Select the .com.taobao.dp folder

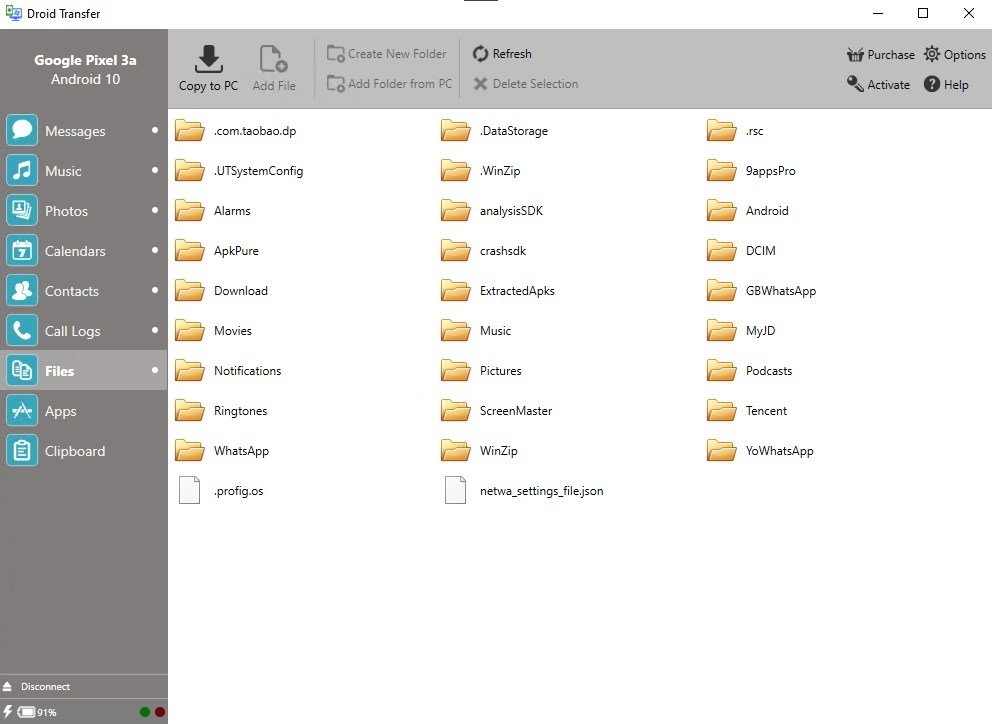(x=236, y=130)
